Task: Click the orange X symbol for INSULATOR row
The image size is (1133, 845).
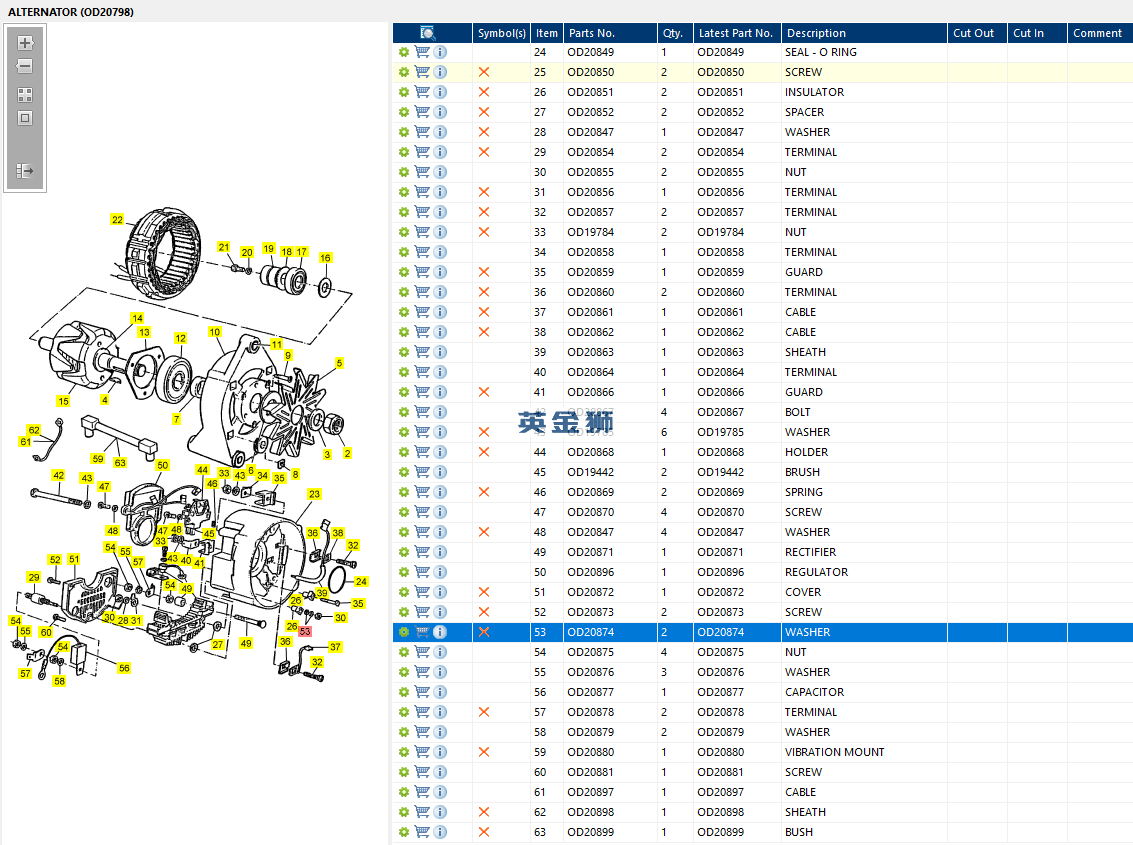Action: 484,92
